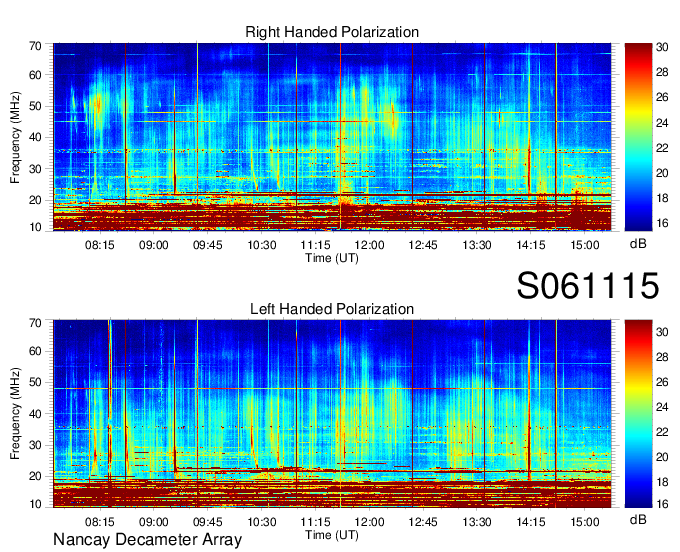Click the Left Handed plot's color scale bar
The width and height of the screenshot is (680, 552).
pos(638,414)
